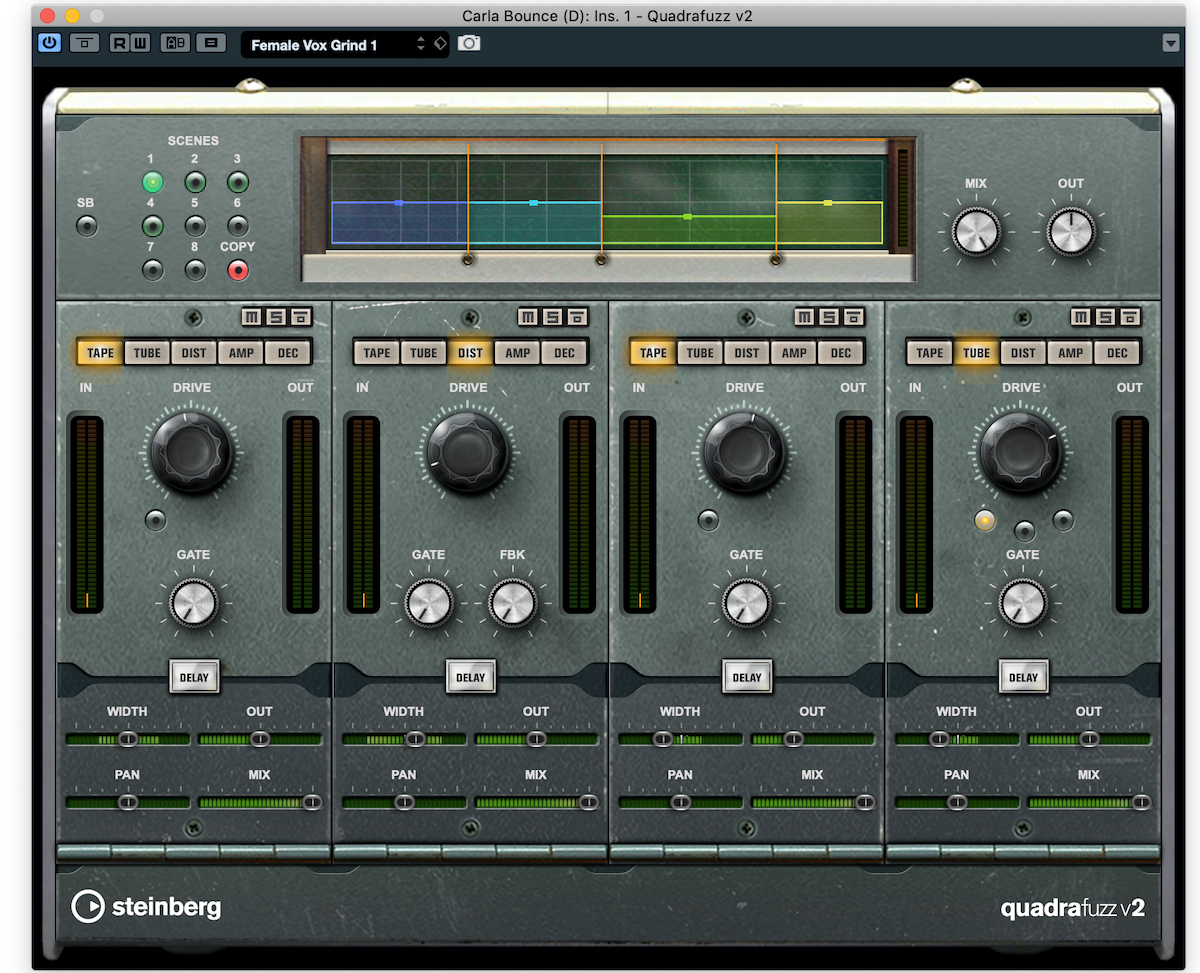Select DIST mode in band 3
This screenshot has width=1200, height=973.
(747, 352)
